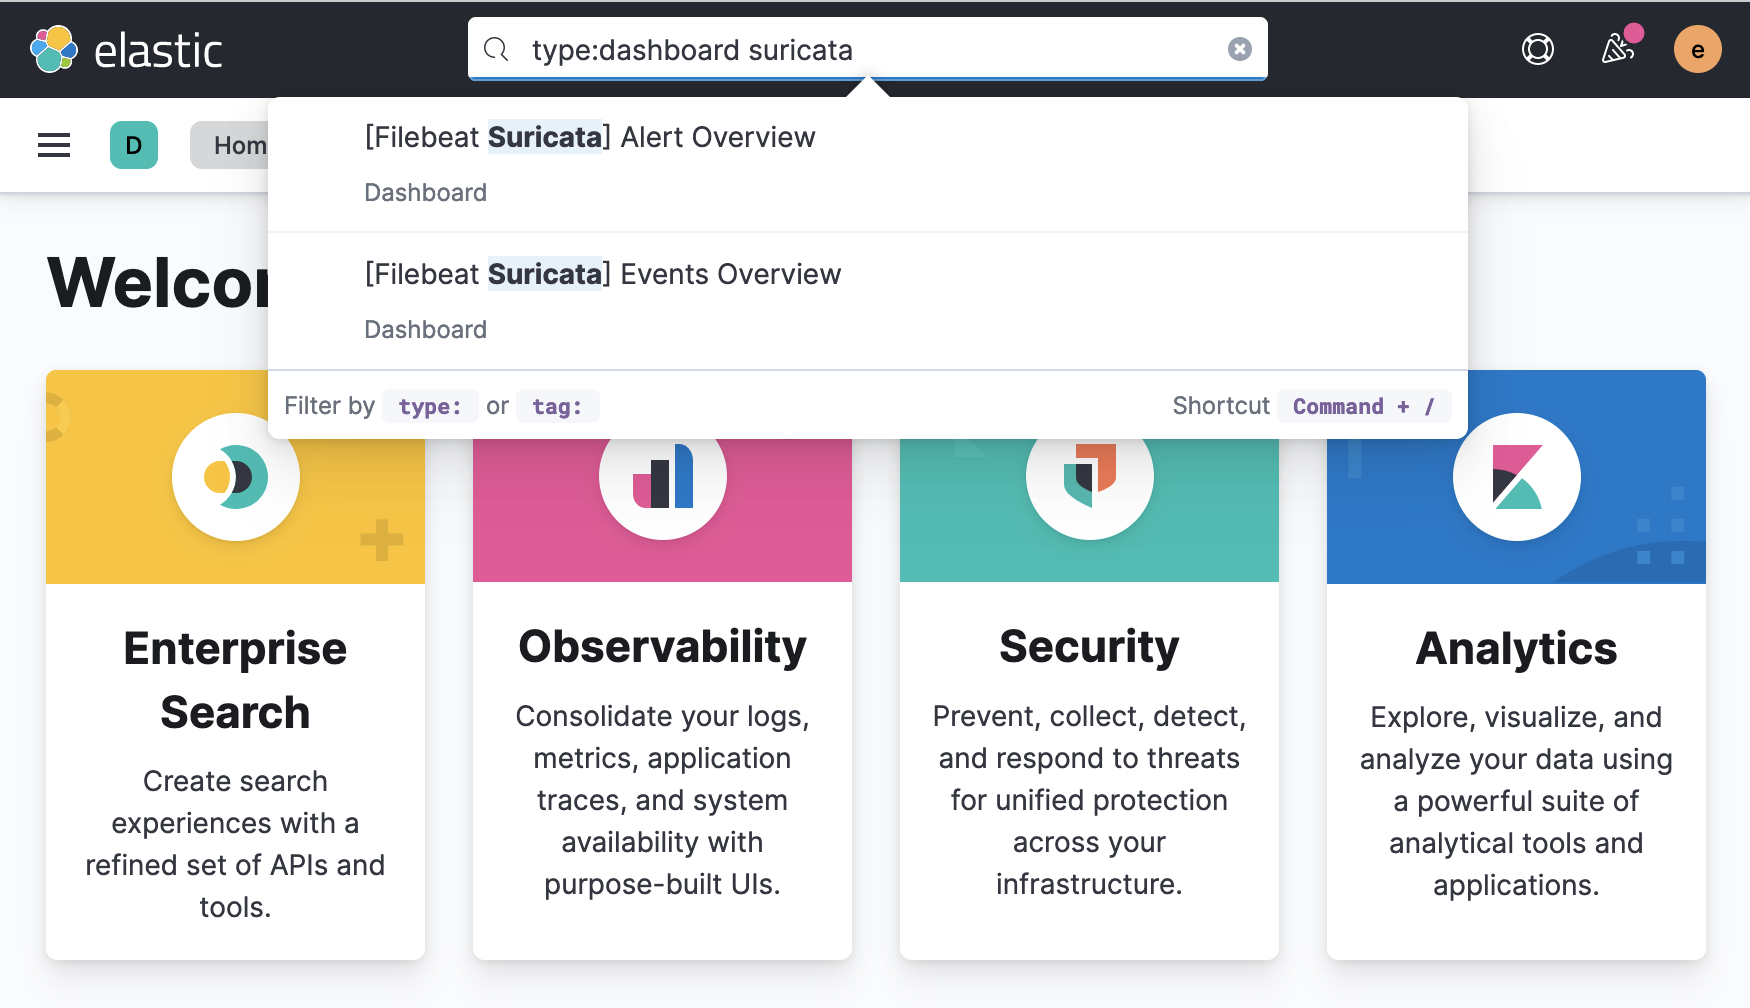Click the Security shield icon
Screen dimensions: 1750x1008
click(x=1090, y=476)
